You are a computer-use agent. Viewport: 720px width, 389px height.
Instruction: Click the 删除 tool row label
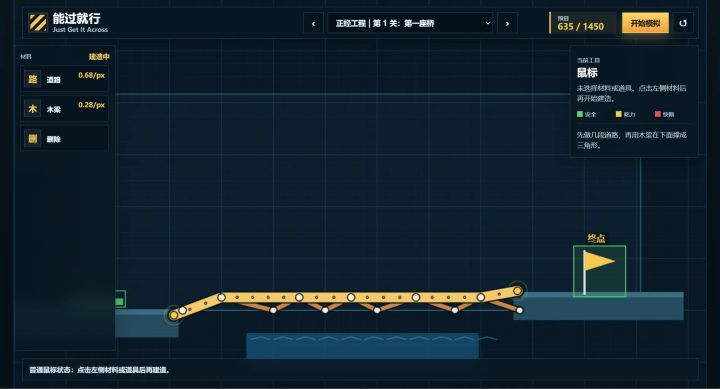pyautogui.click(x=54, y=140)
